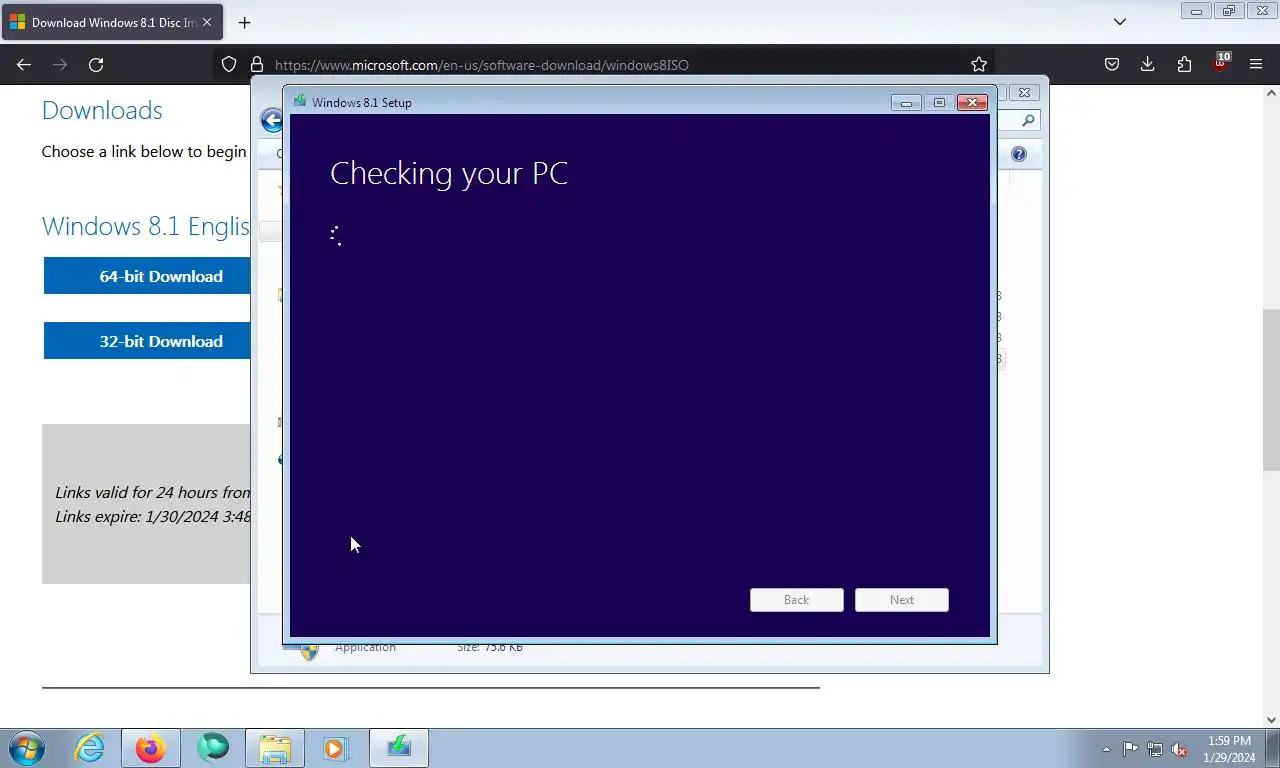
Task: Save page to Pocket
Action: click(x=1112, y=64)
